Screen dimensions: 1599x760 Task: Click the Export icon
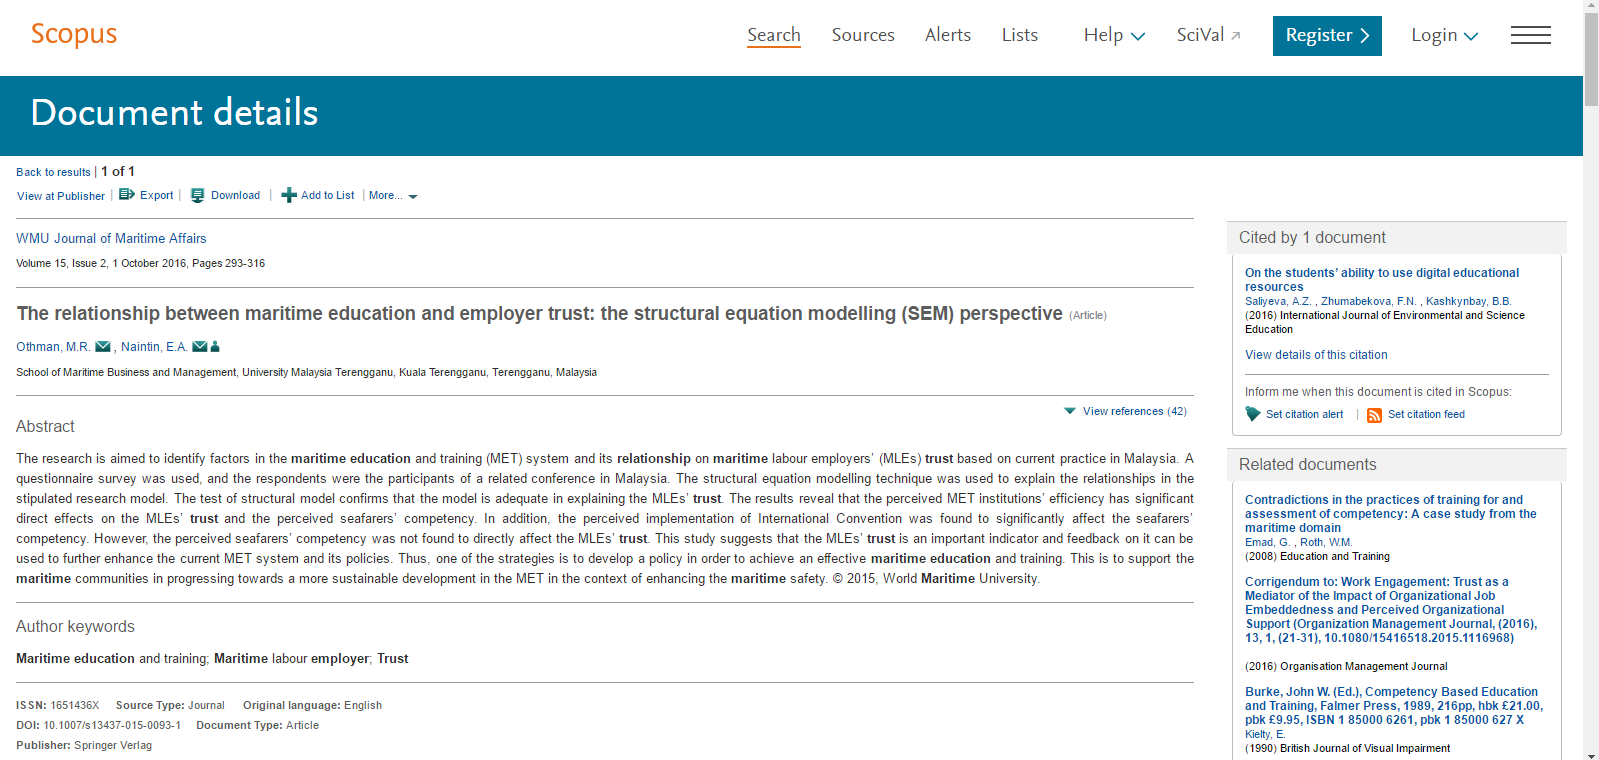tap(127, 195)
